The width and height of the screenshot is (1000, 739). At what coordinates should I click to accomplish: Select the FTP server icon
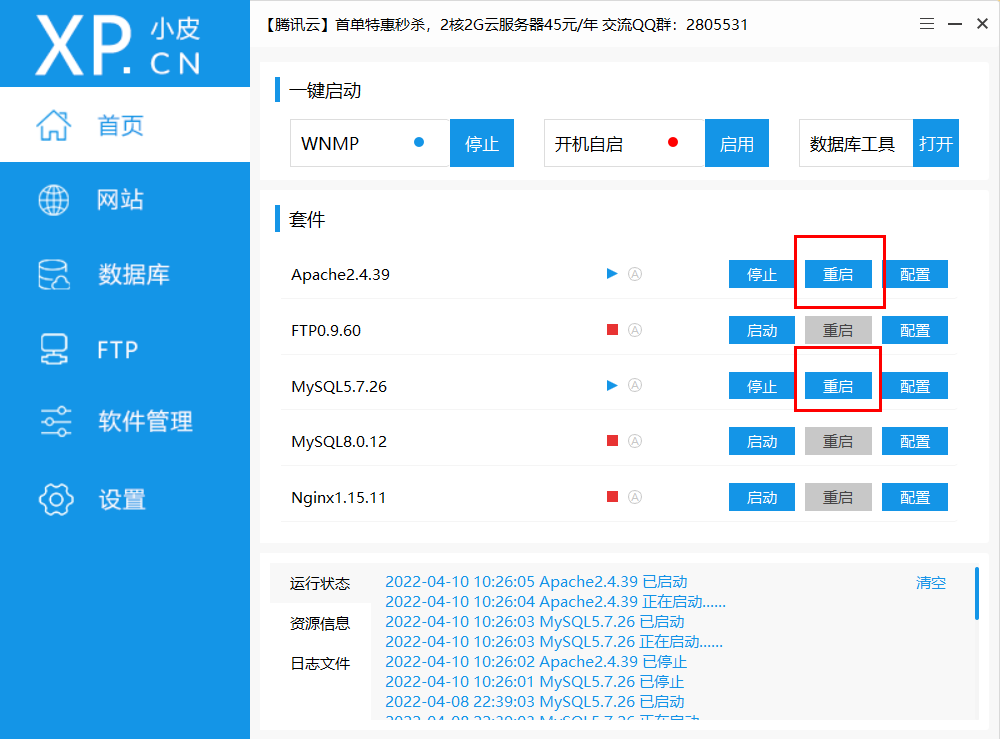tap(54, 349)
